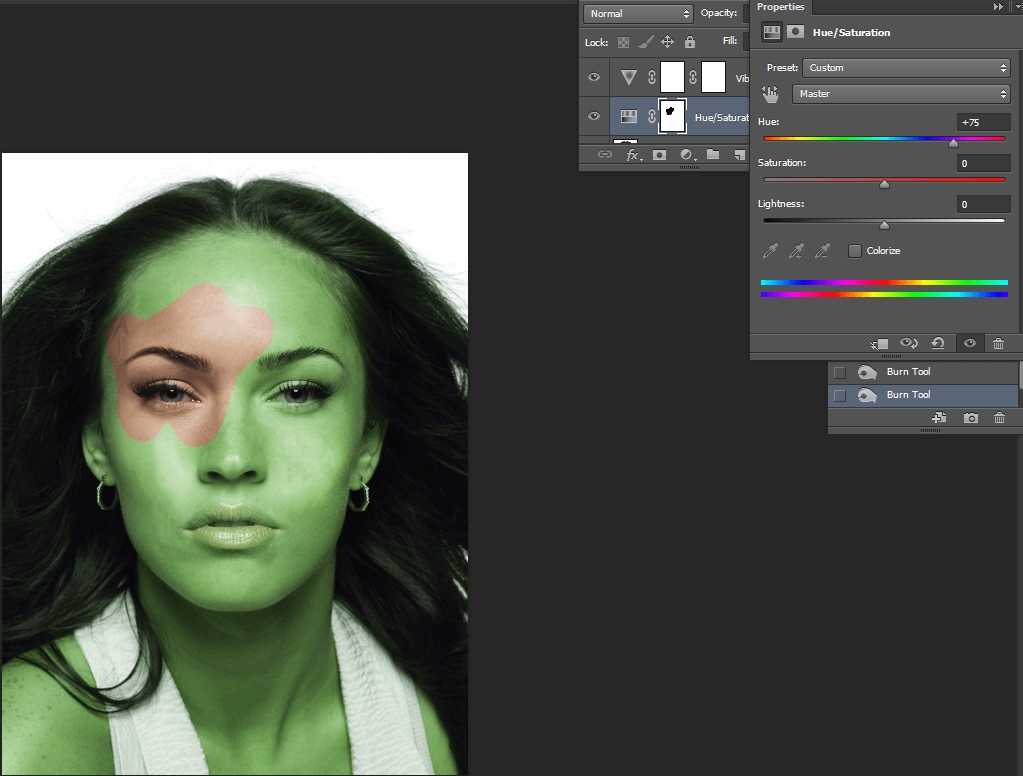Screen dimensions: 1023x776
Task: Click the layer mask icon in Properties header
Action: click(x=796, y=32)
